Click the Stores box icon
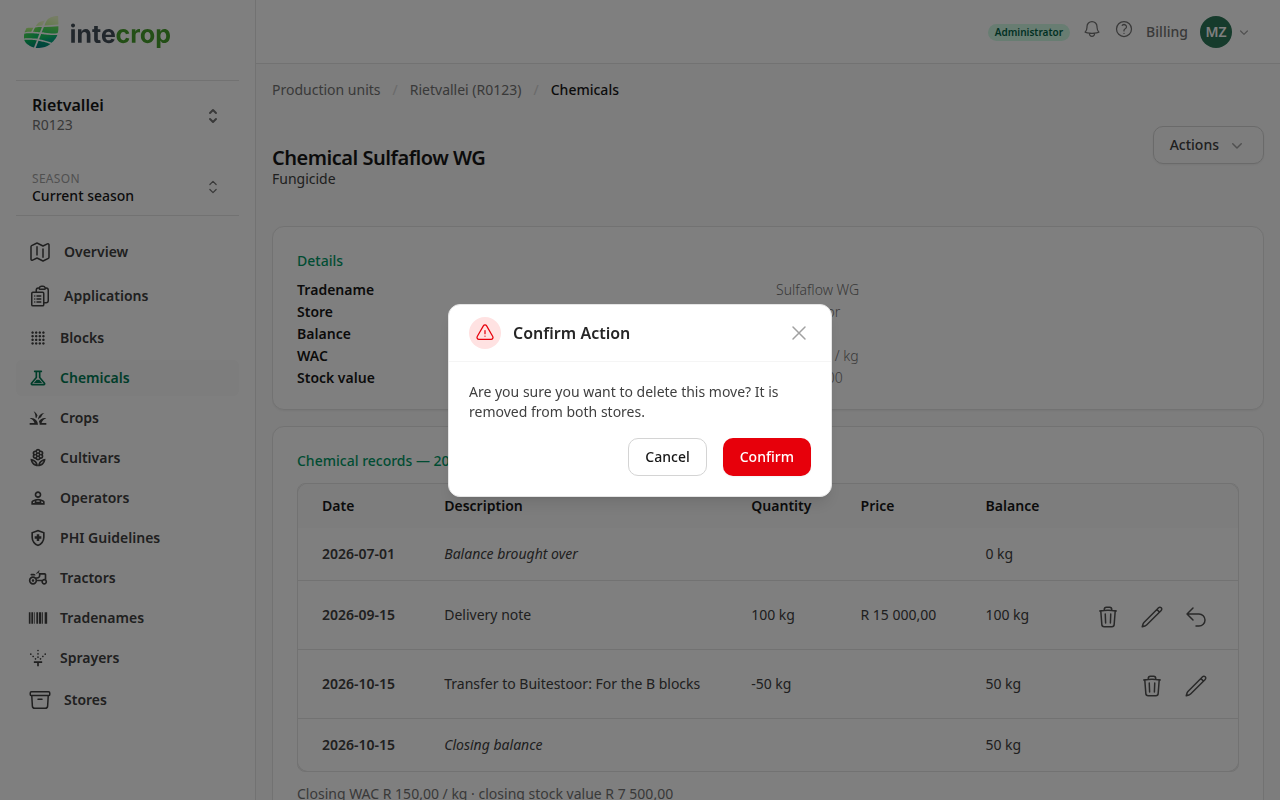The height and width of the screenshot is (800, 1280). (40, 700)
